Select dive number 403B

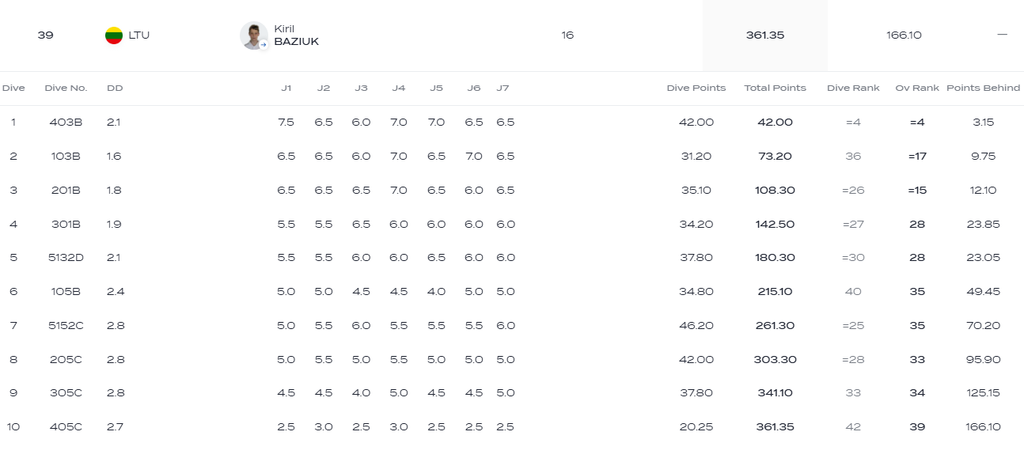66,122
